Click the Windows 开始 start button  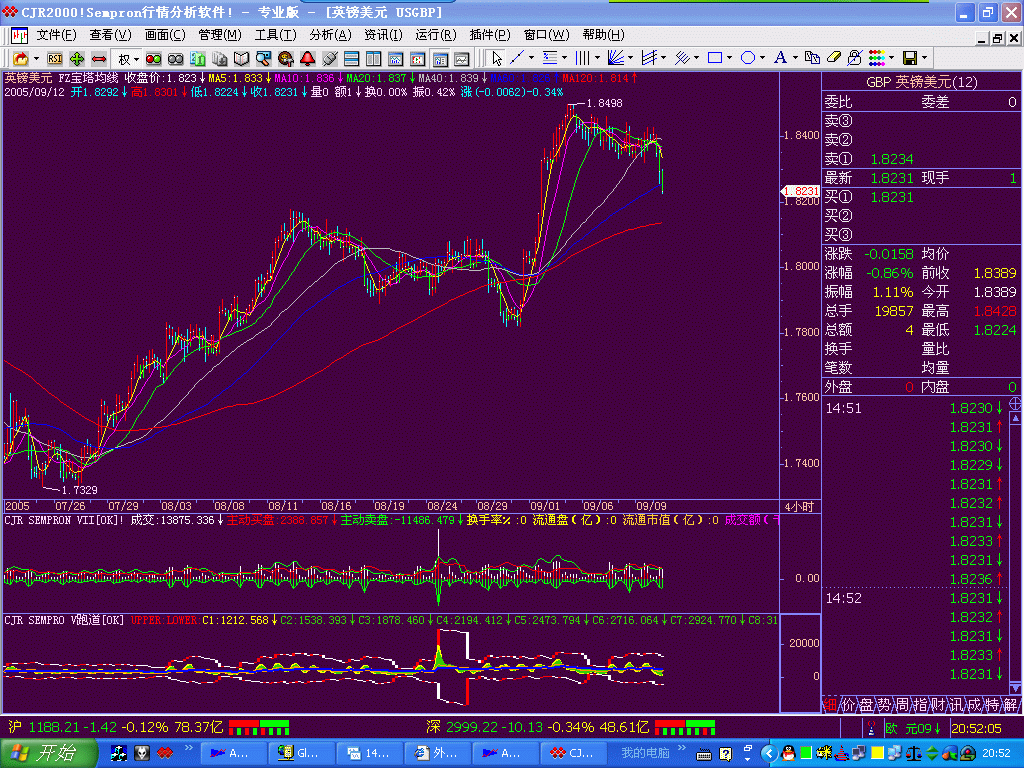pos(48,753)
